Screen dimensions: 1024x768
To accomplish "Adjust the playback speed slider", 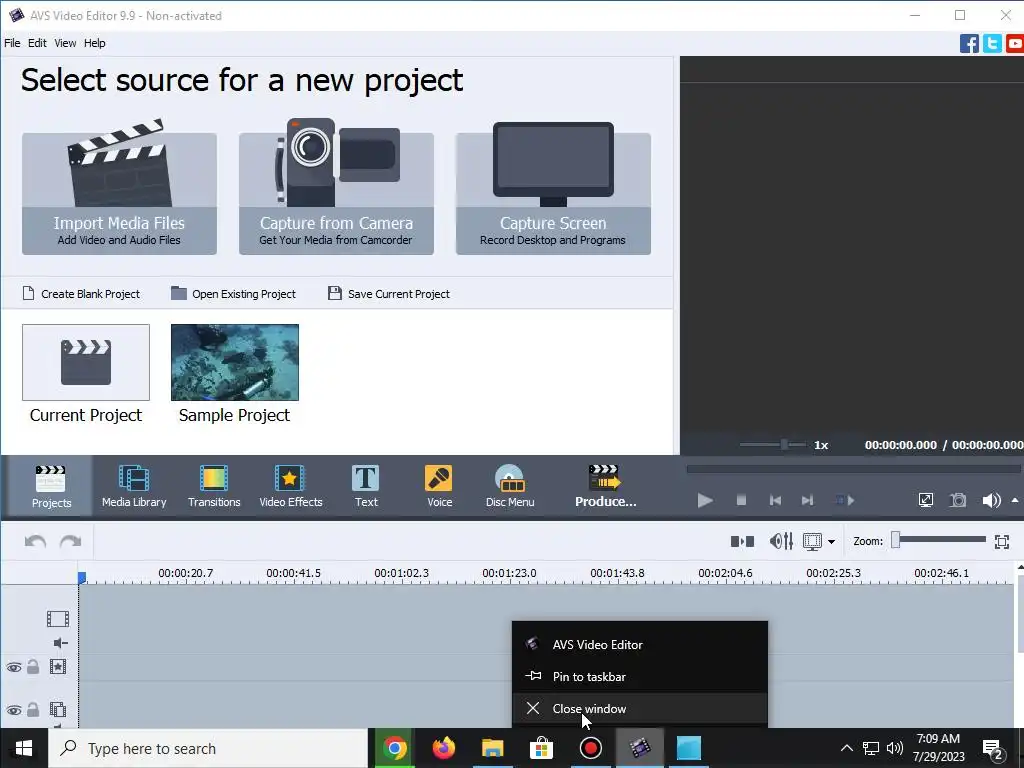I will (x=784, y=445).
